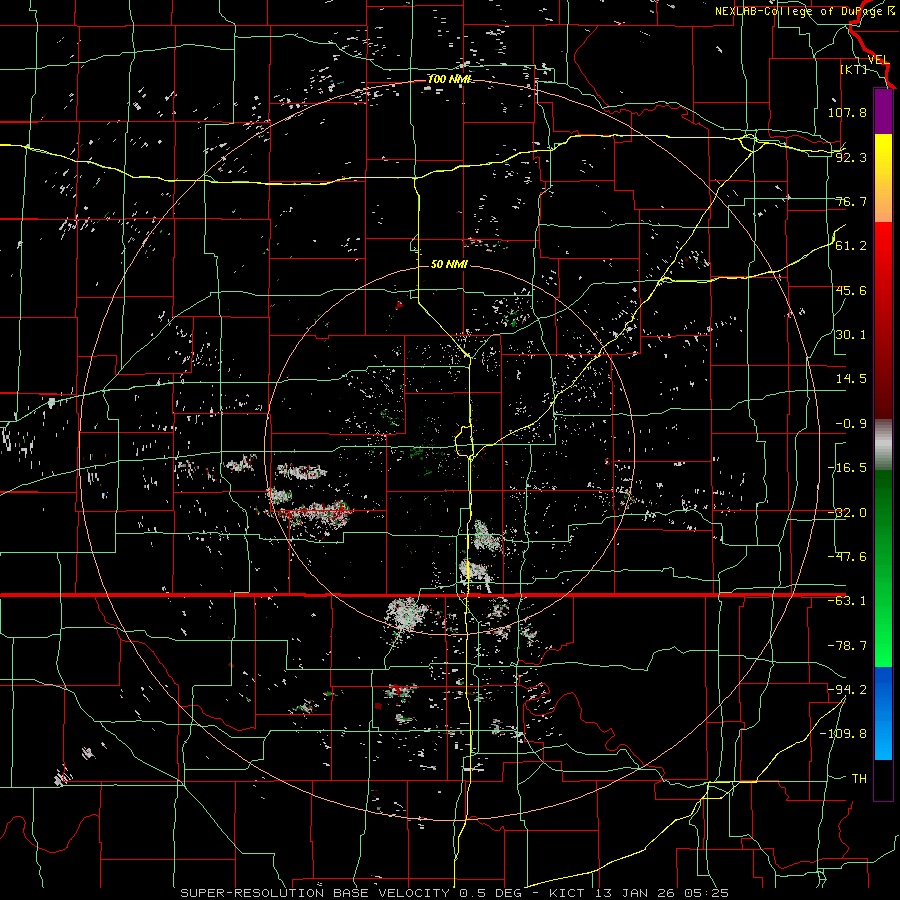Select the 14.5 velocity scale label

click(x=851, y=379)
